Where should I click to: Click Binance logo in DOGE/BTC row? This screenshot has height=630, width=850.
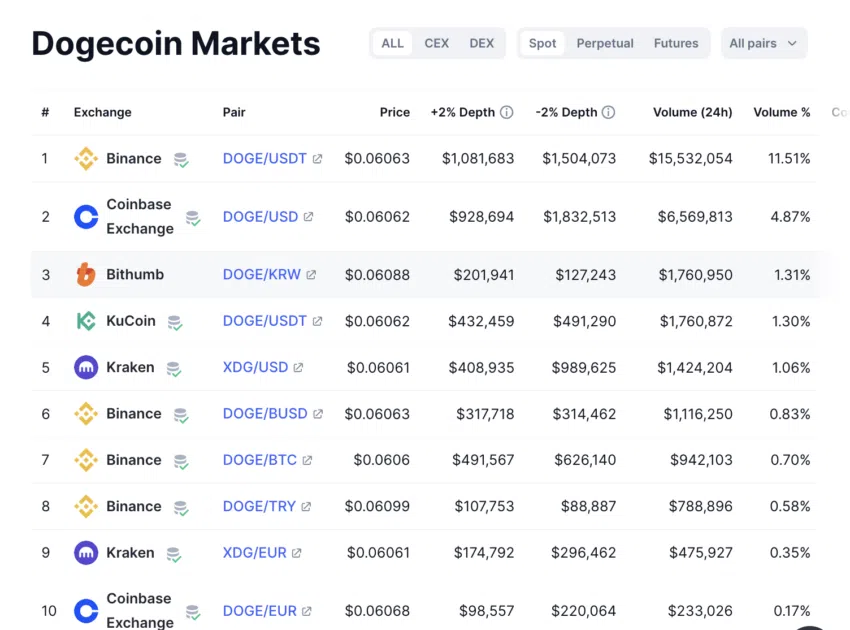pyautogui.click(x=86, y=460)
